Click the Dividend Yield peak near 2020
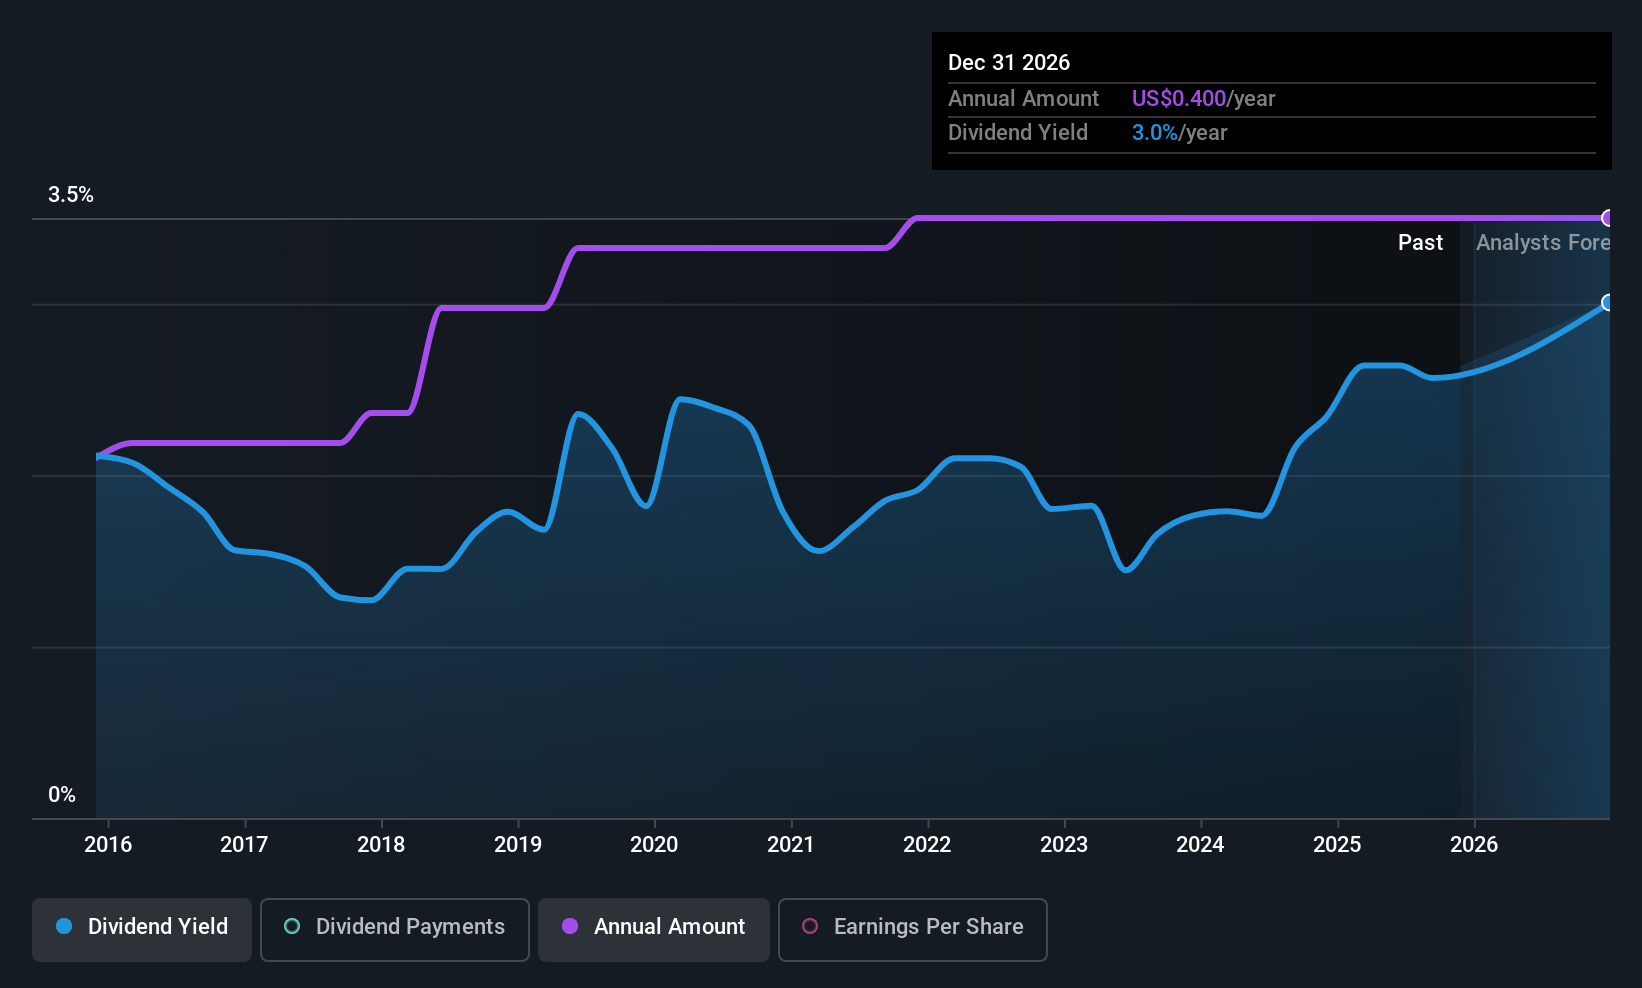This screenshot has width=1642, height=988. 683,399
